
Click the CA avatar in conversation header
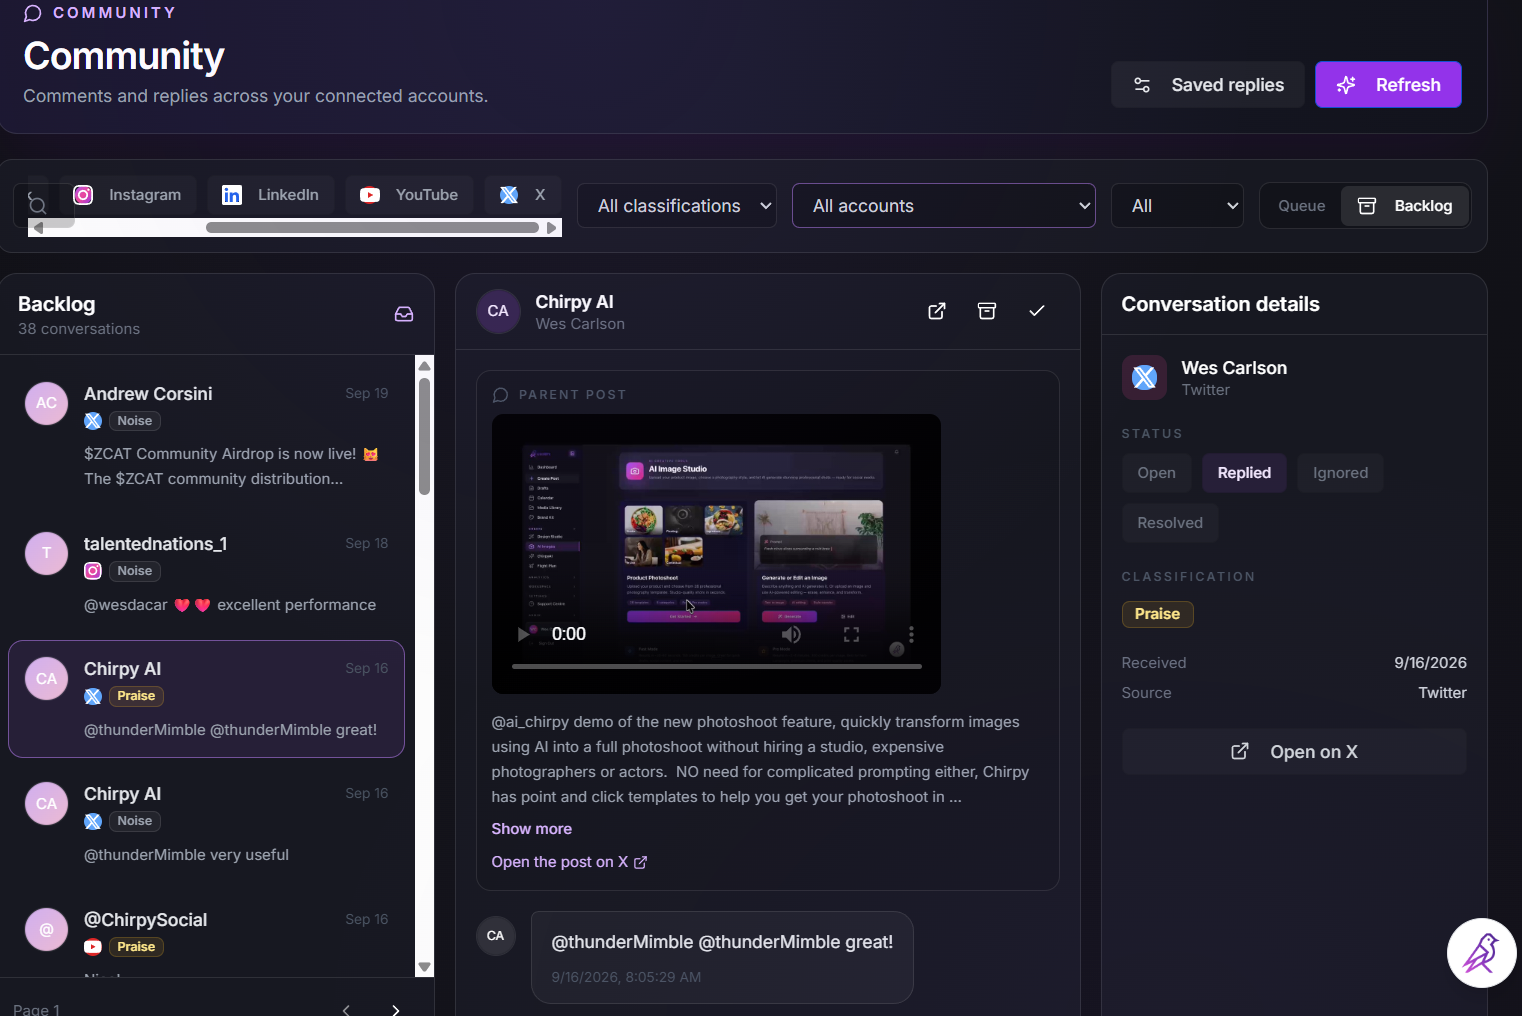[x=498, y=311]
